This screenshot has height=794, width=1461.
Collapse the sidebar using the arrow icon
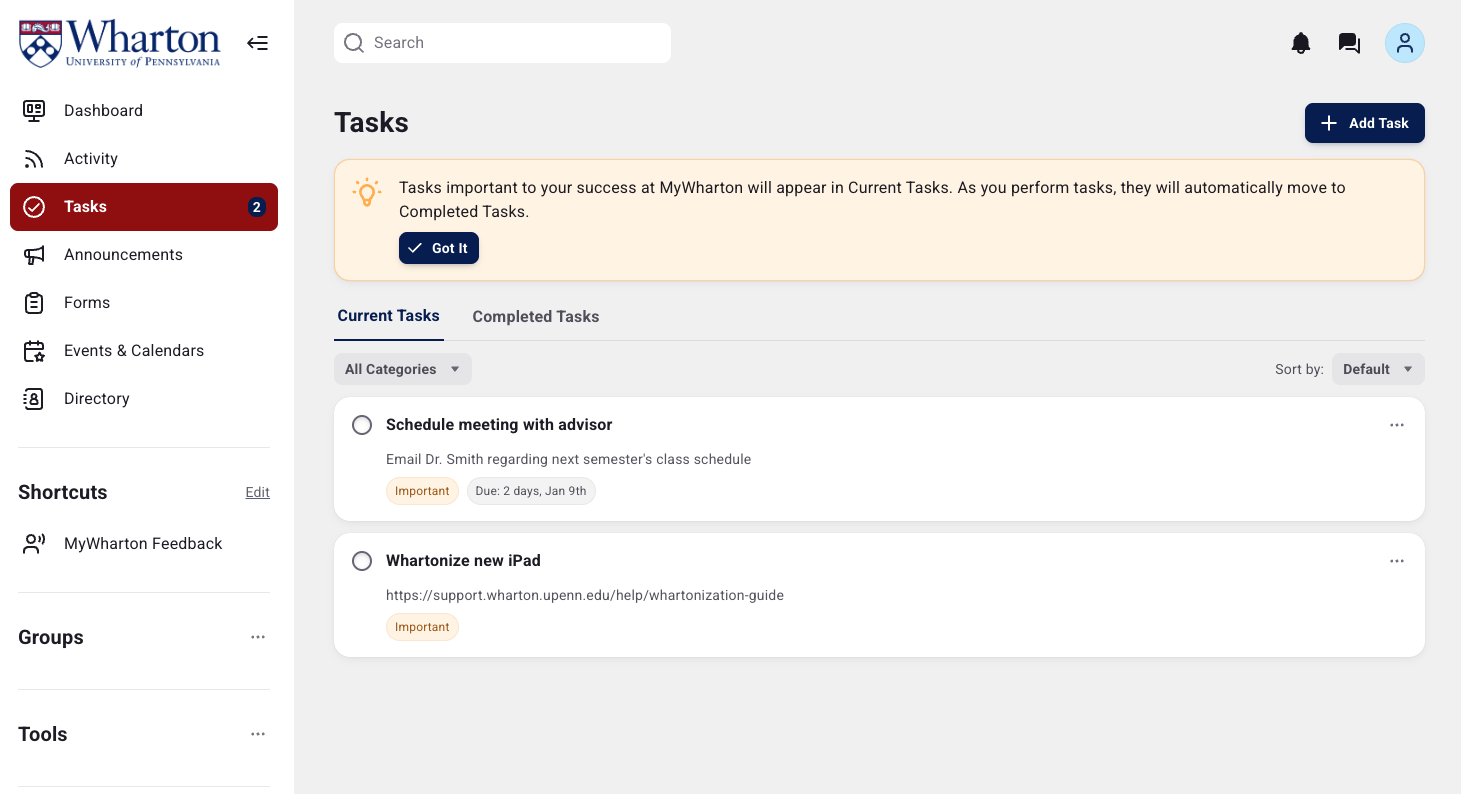(257, 43)
